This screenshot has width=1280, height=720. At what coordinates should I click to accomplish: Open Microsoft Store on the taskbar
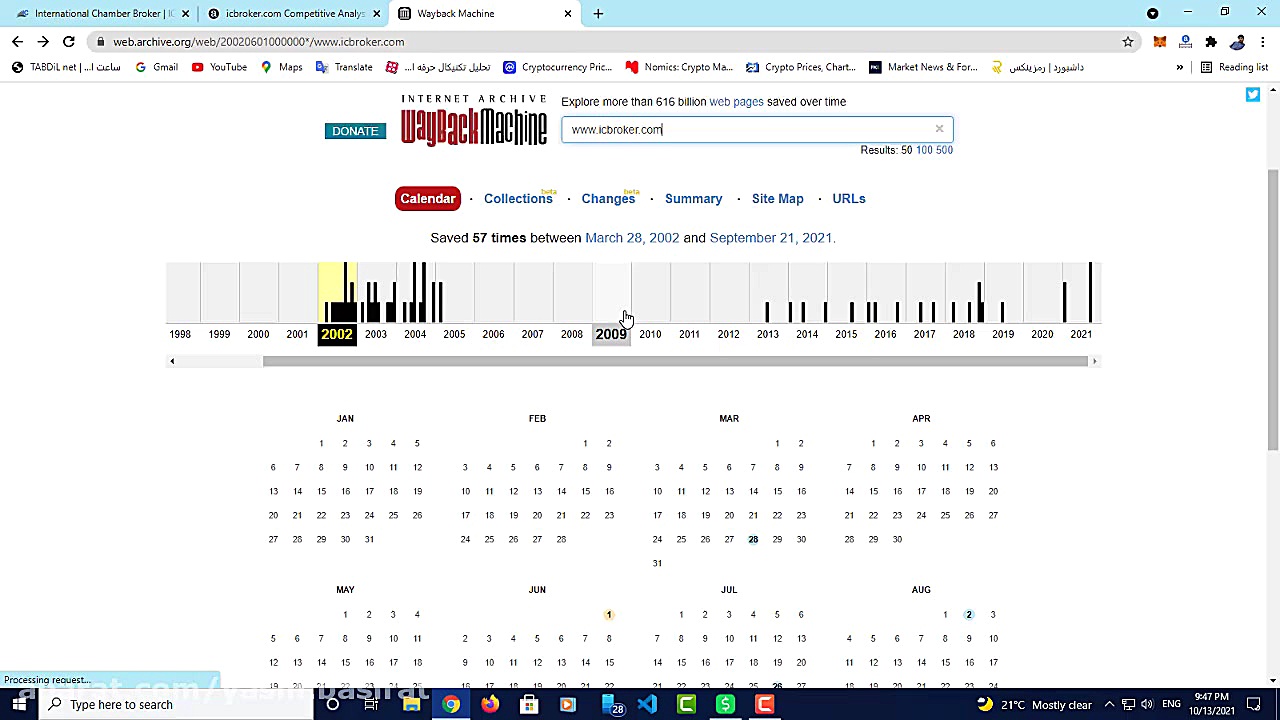click(x=529, y=704)
